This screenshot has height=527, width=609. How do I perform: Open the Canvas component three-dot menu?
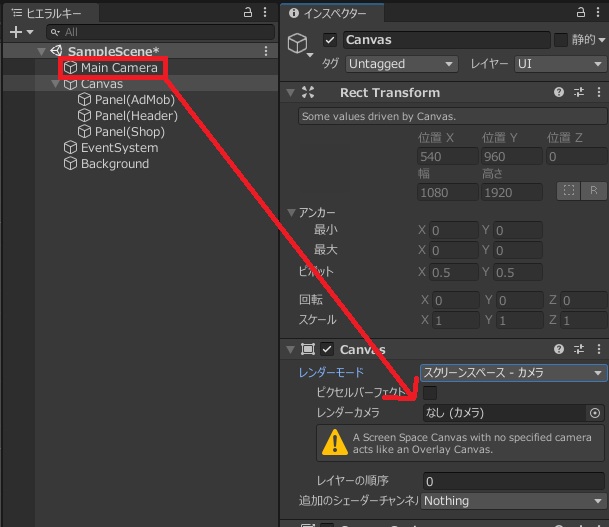point(598,349)
